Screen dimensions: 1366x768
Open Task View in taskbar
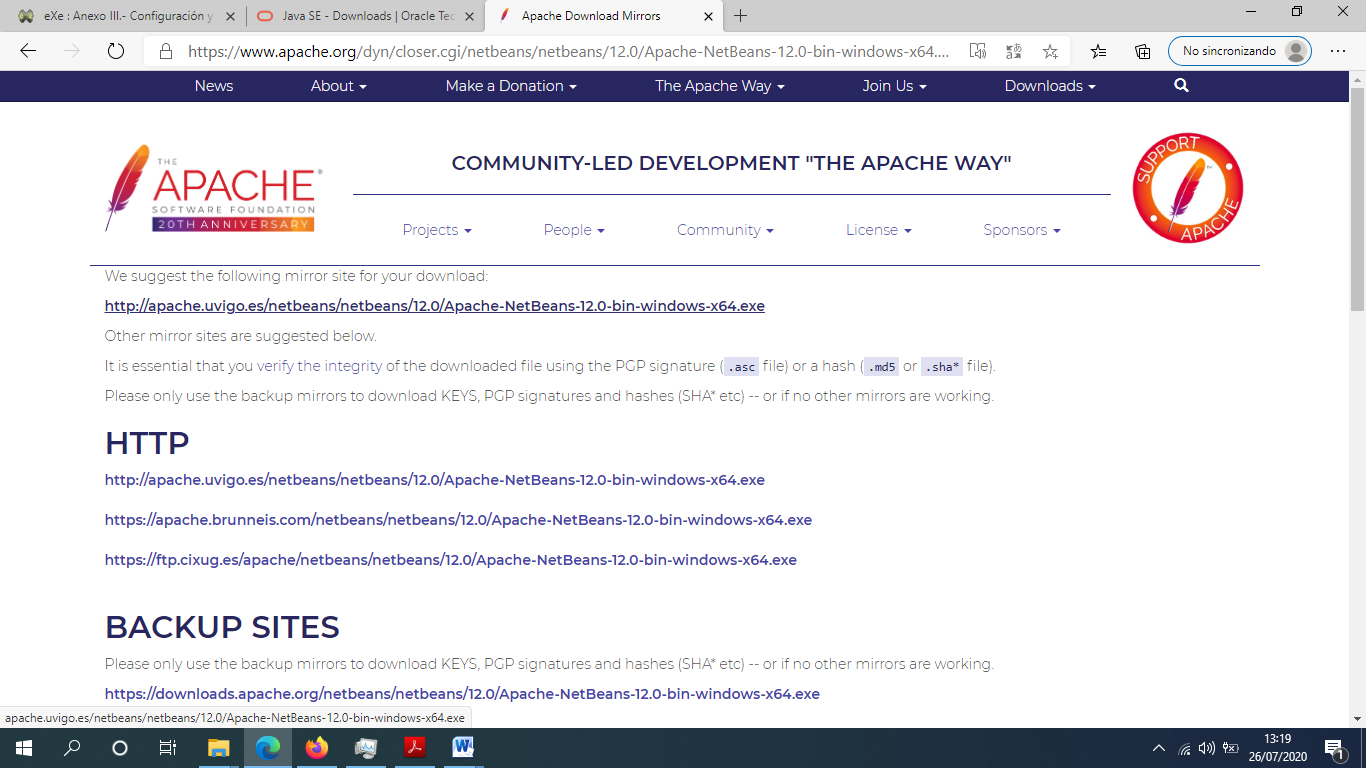click(168, 748)
